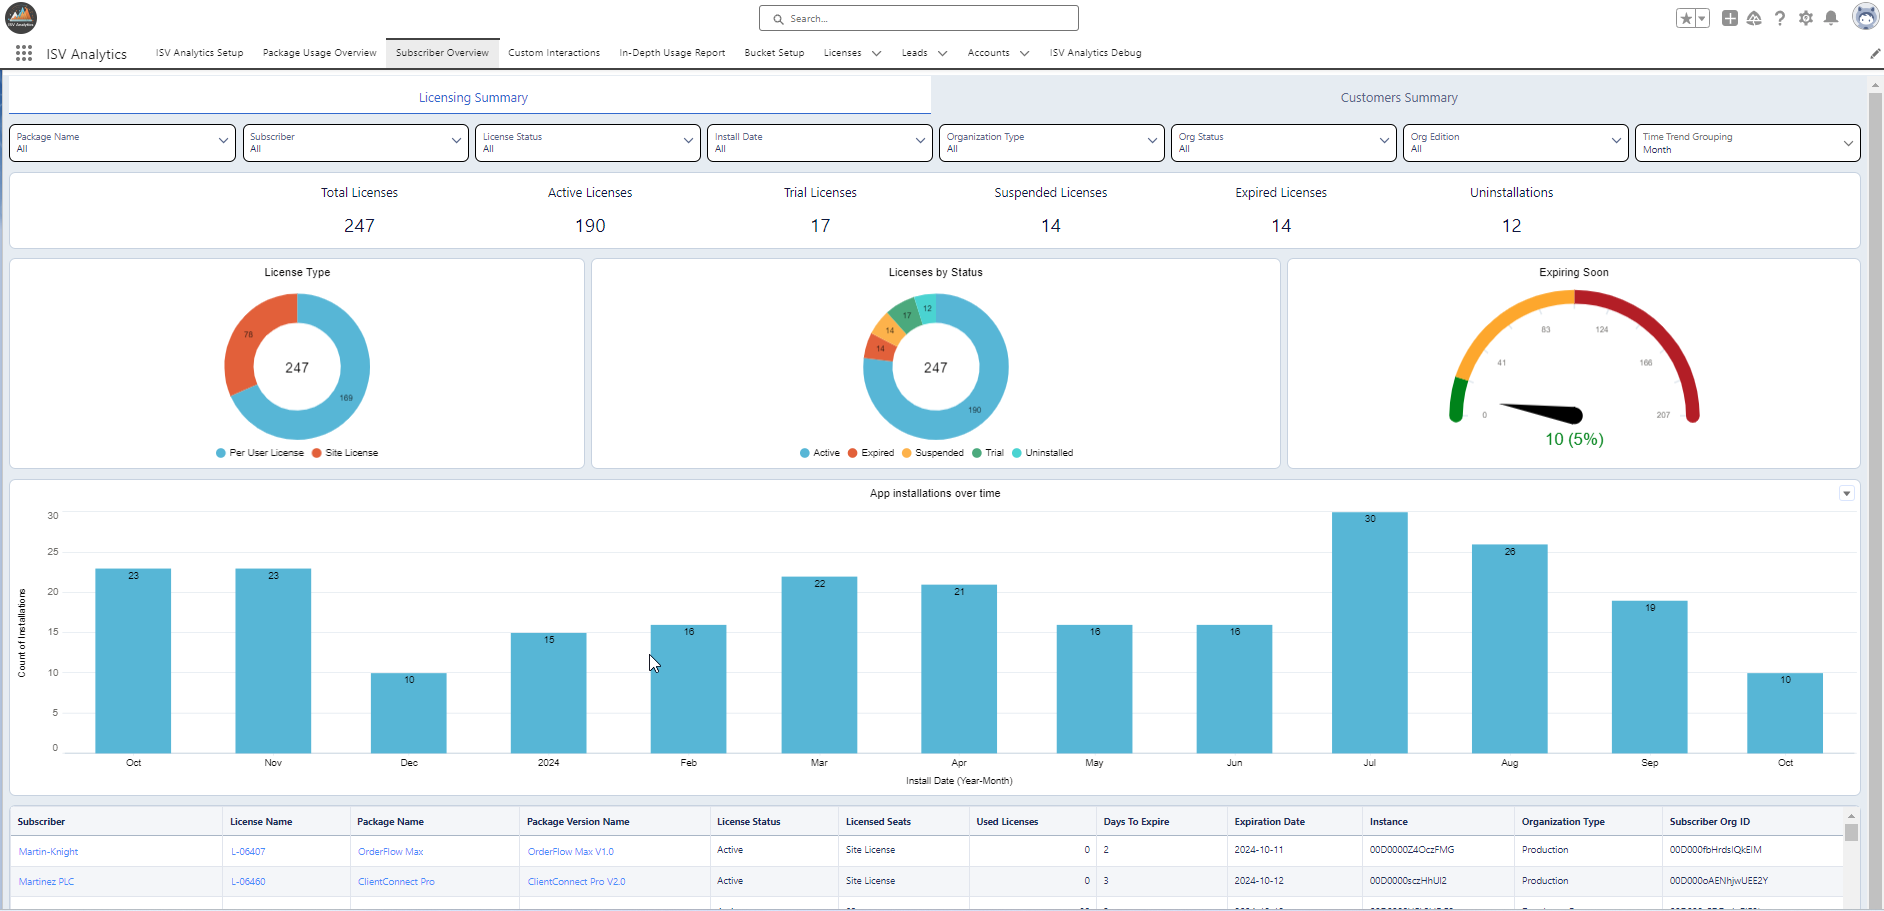Screen dimensions: 1884x911
Task: Open the Martinez PLC subscriber link
Action: (x=46, y=882)
